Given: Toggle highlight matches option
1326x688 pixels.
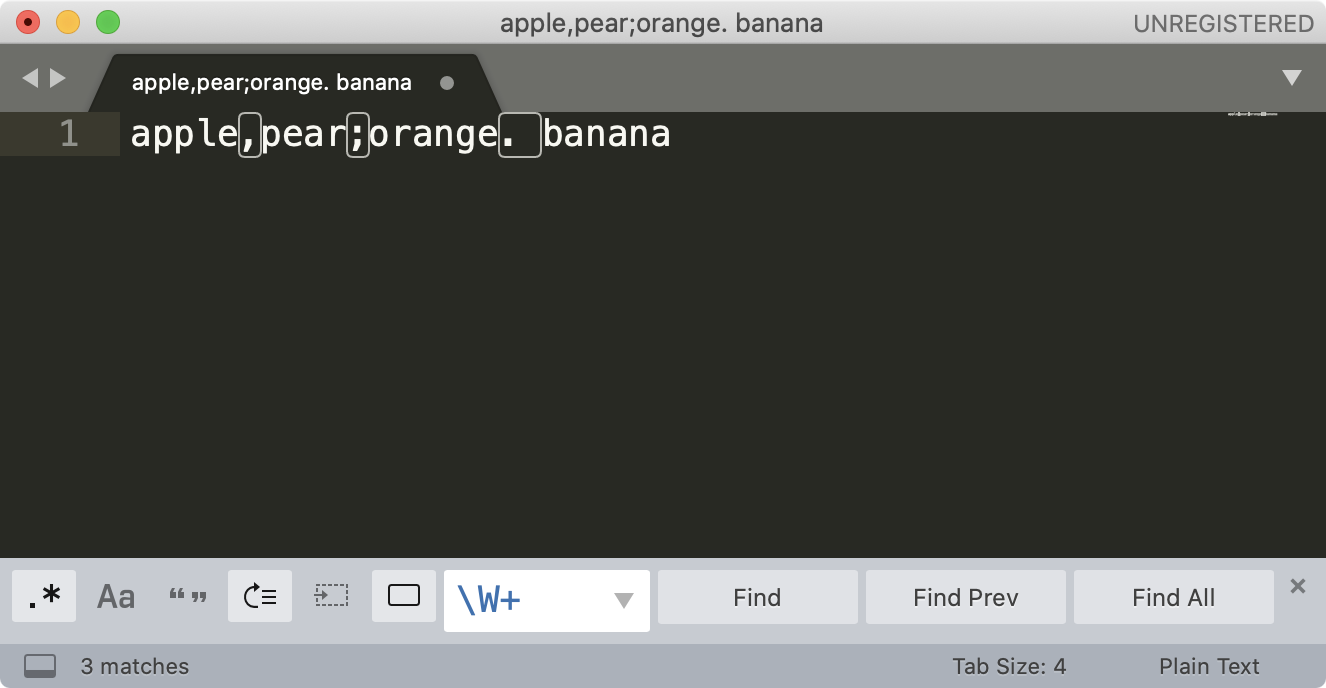Looking at the screenshot, I should click(x=404, y=597).
